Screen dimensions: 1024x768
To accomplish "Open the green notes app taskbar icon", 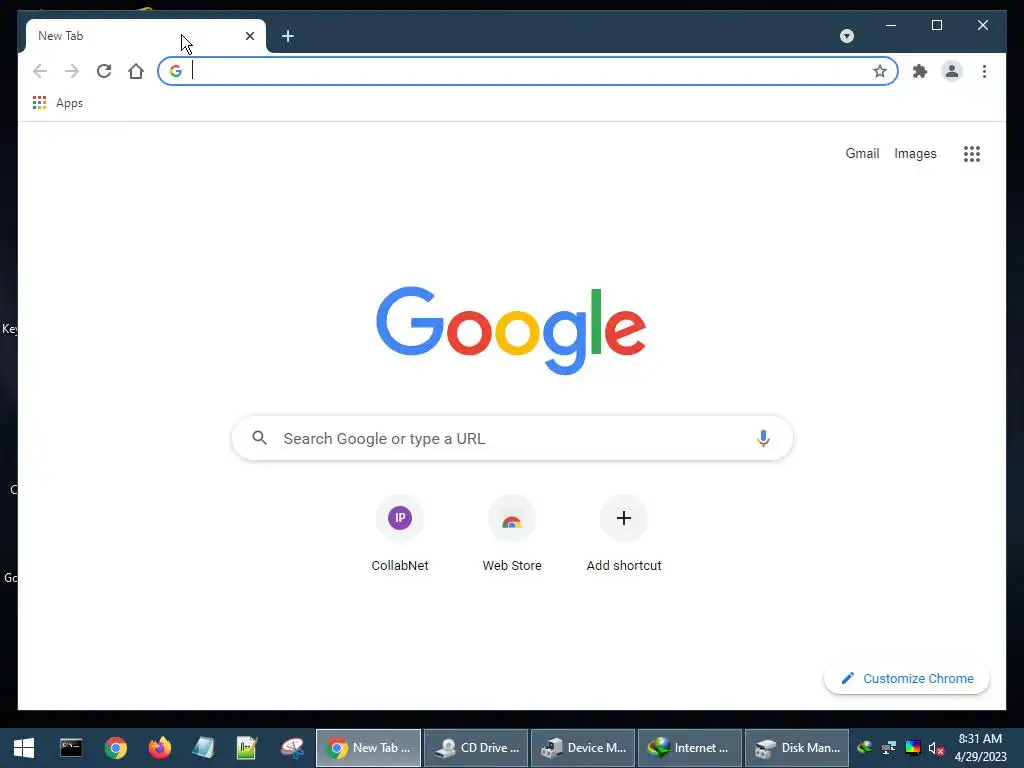I will [247, 748].
